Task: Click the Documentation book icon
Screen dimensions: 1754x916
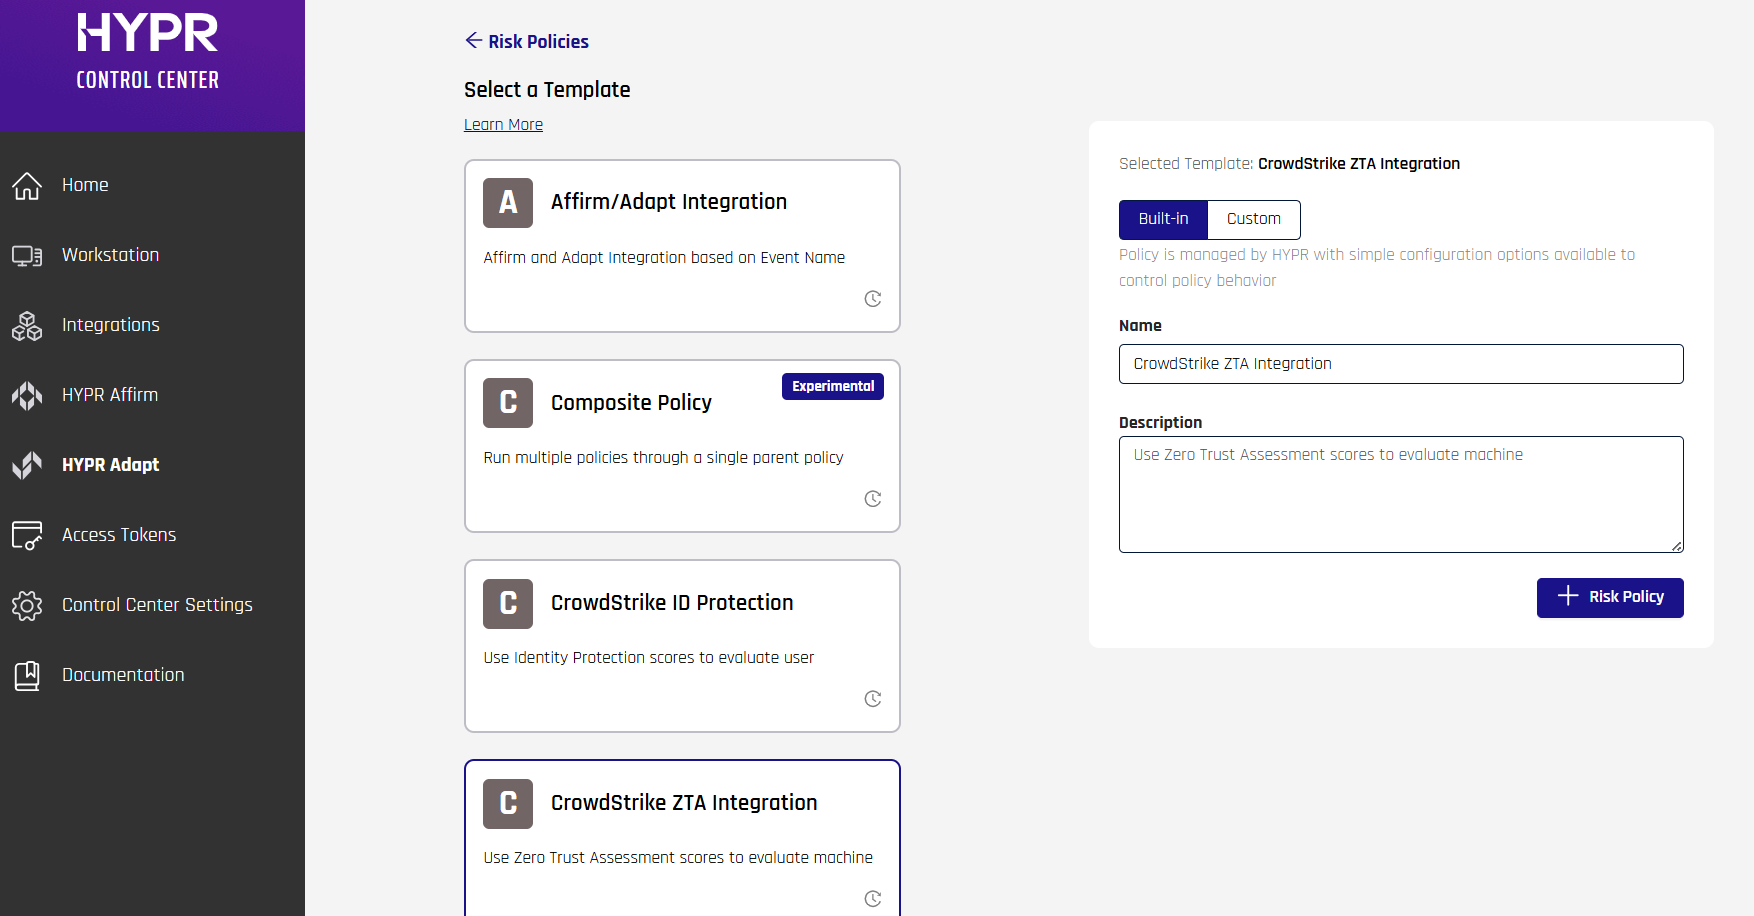Action: (27, 676)
